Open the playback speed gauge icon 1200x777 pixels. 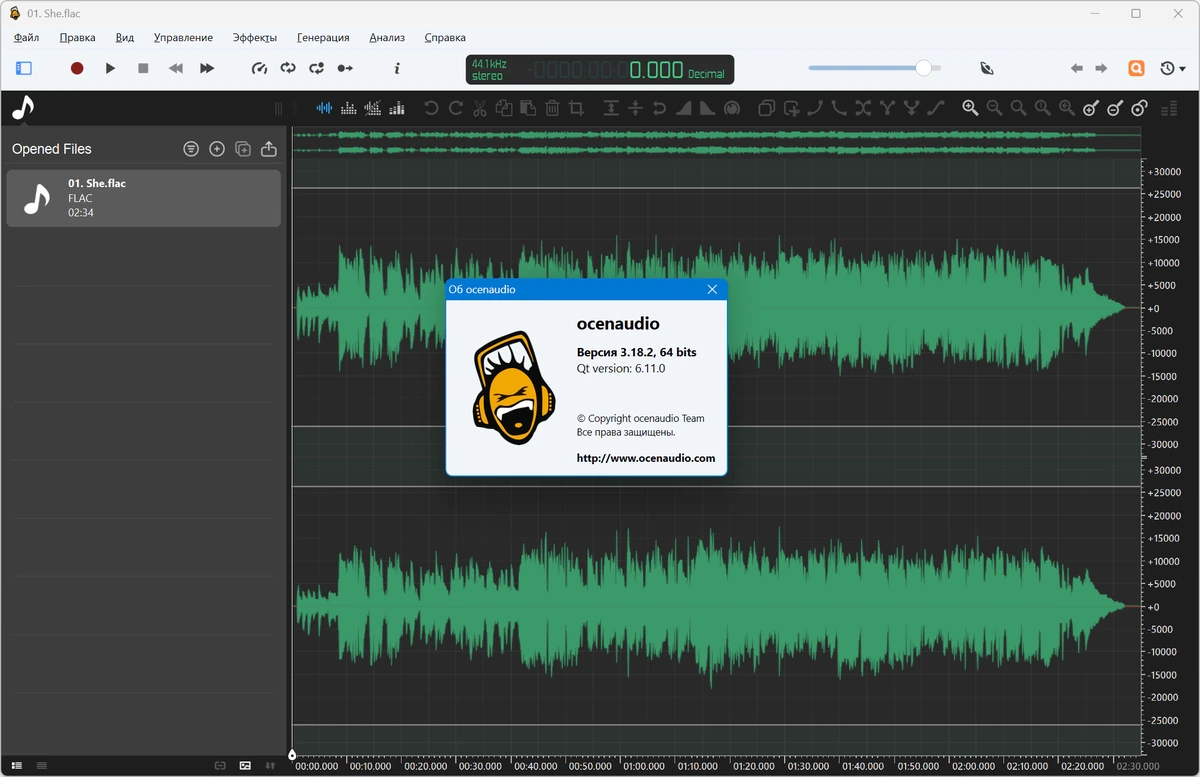click(x=260, y=68)
